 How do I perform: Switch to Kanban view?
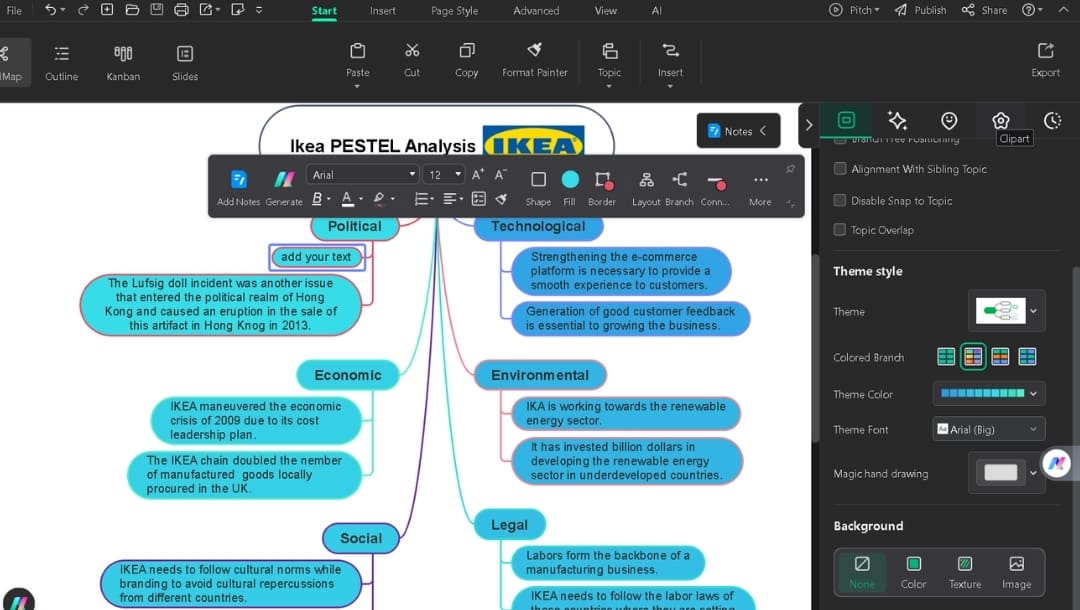123,63
